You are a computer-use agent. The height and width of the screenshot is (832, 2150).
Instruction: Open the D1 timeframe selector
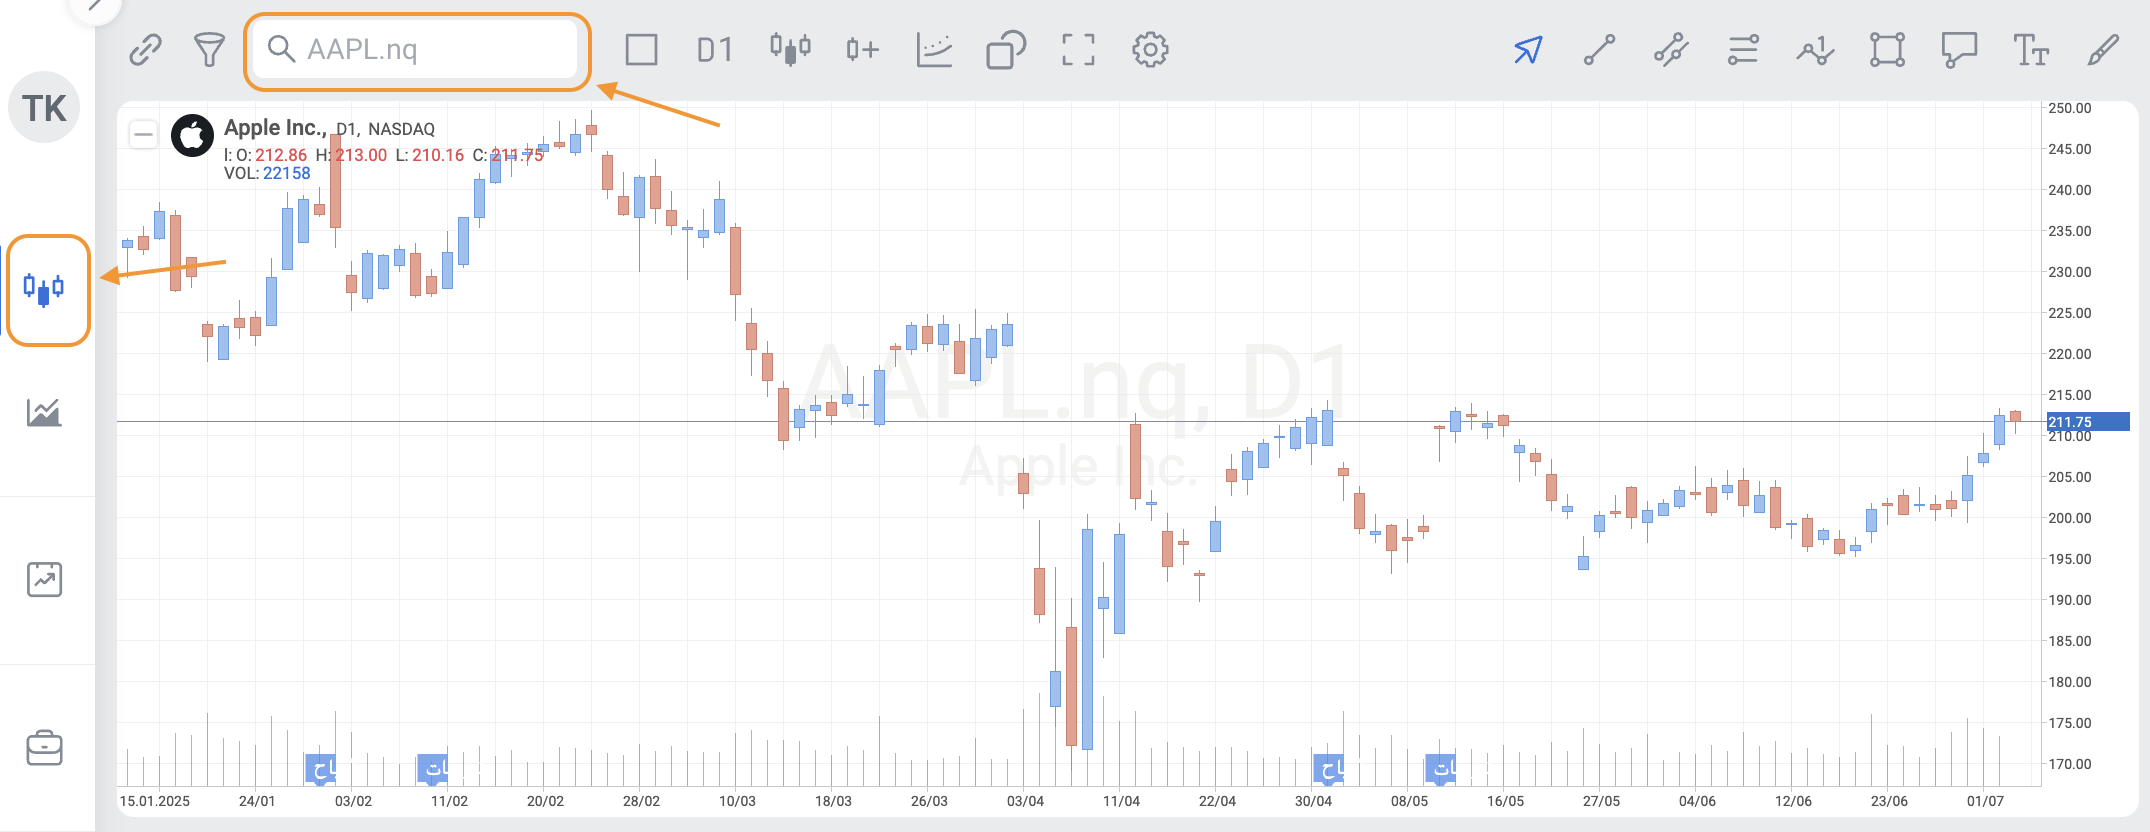click(714, 49)
